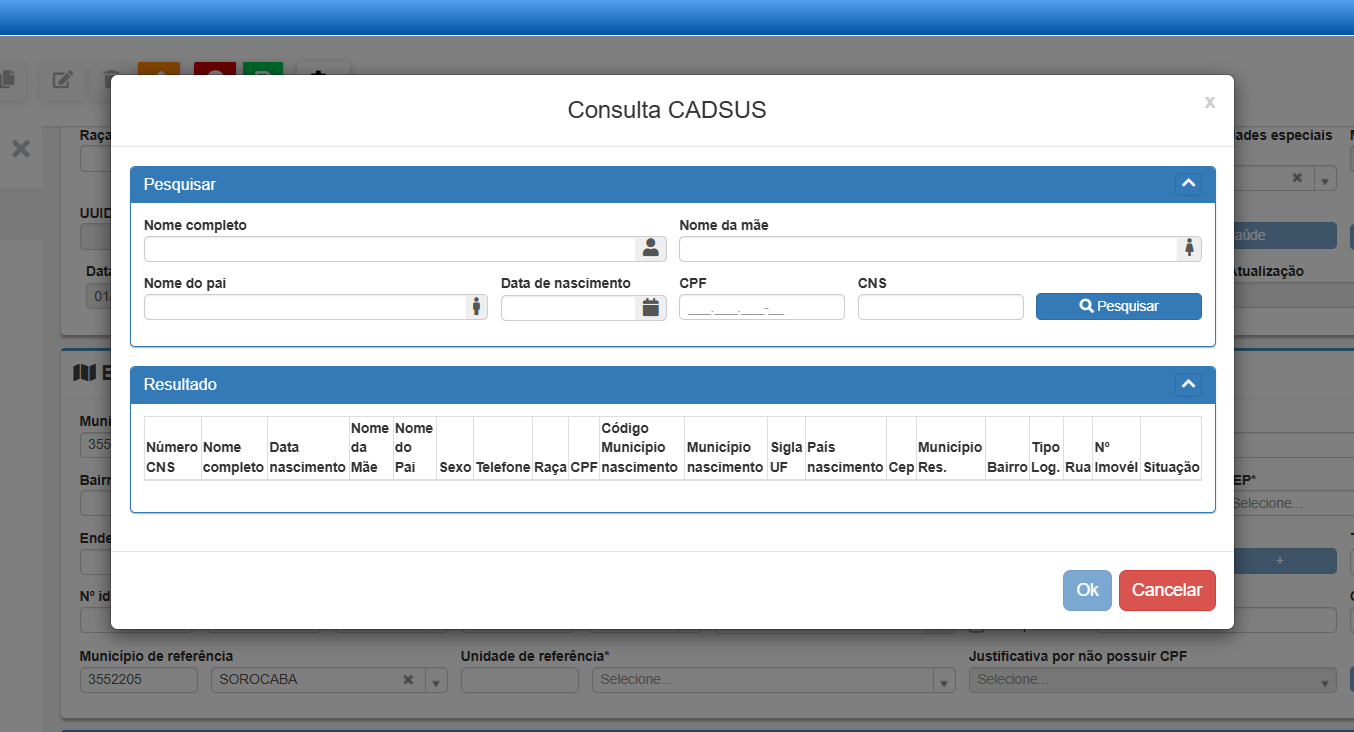Click the X icon in the background left sidebar

pos(21,149)
